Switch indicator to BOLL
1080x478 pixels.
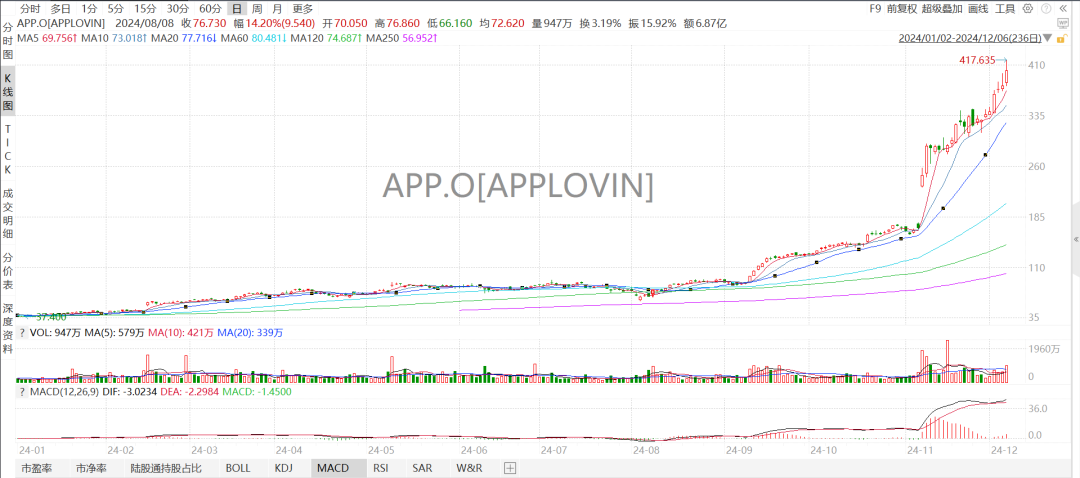(238, 468)
